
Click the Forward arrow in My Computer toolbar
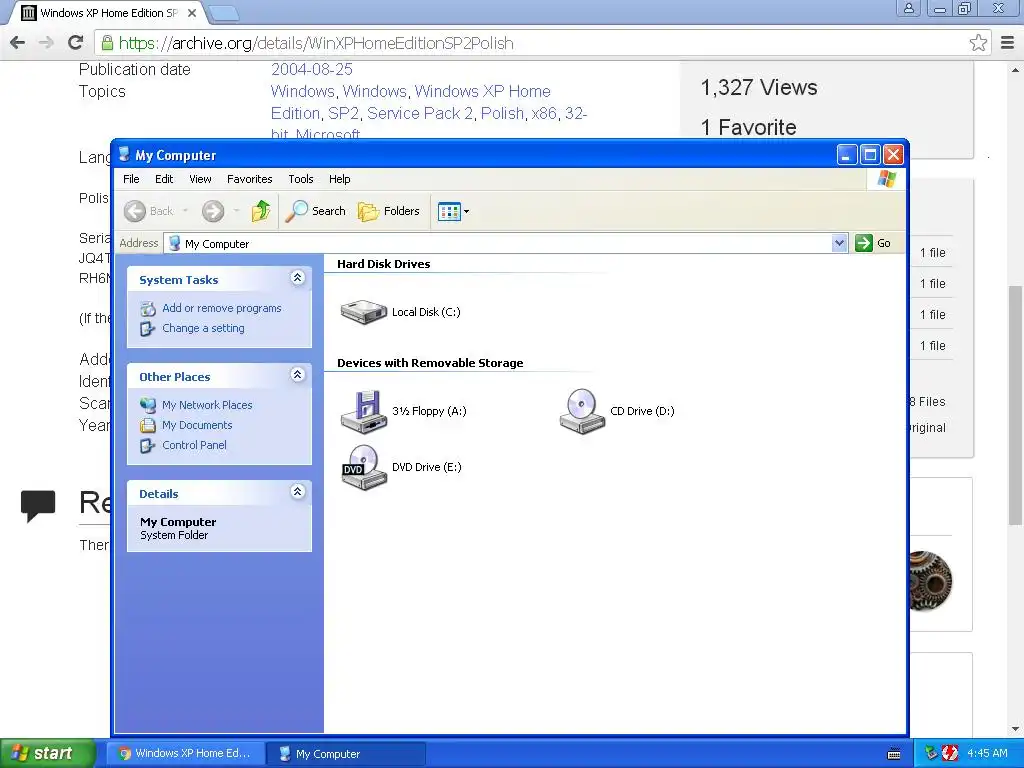click(x=213, y=211)
